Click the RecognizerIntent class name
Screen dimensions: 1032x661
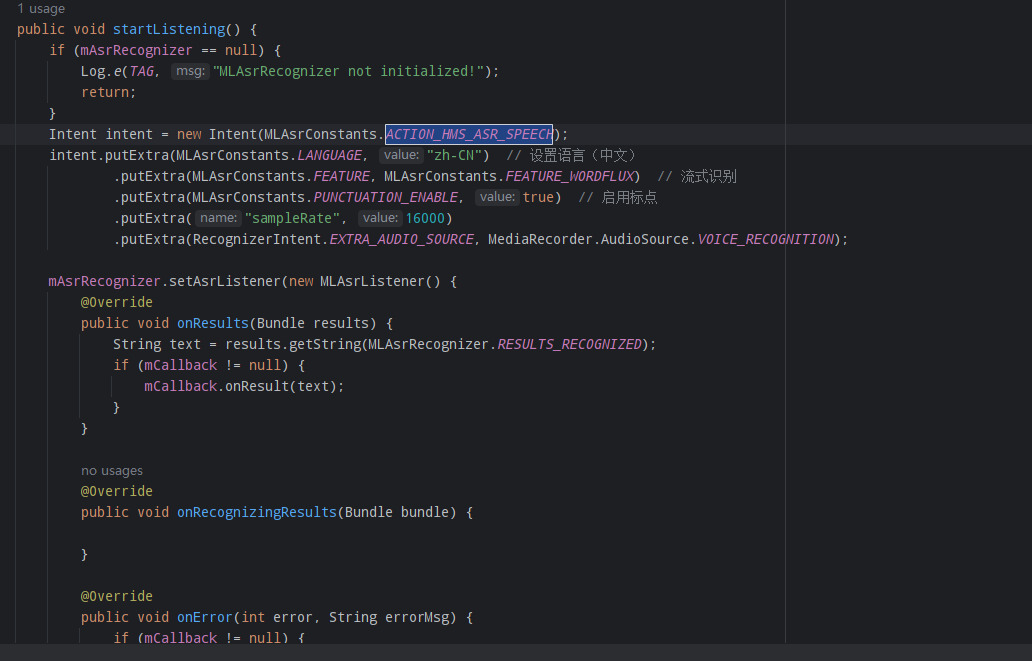coord(257,240)
